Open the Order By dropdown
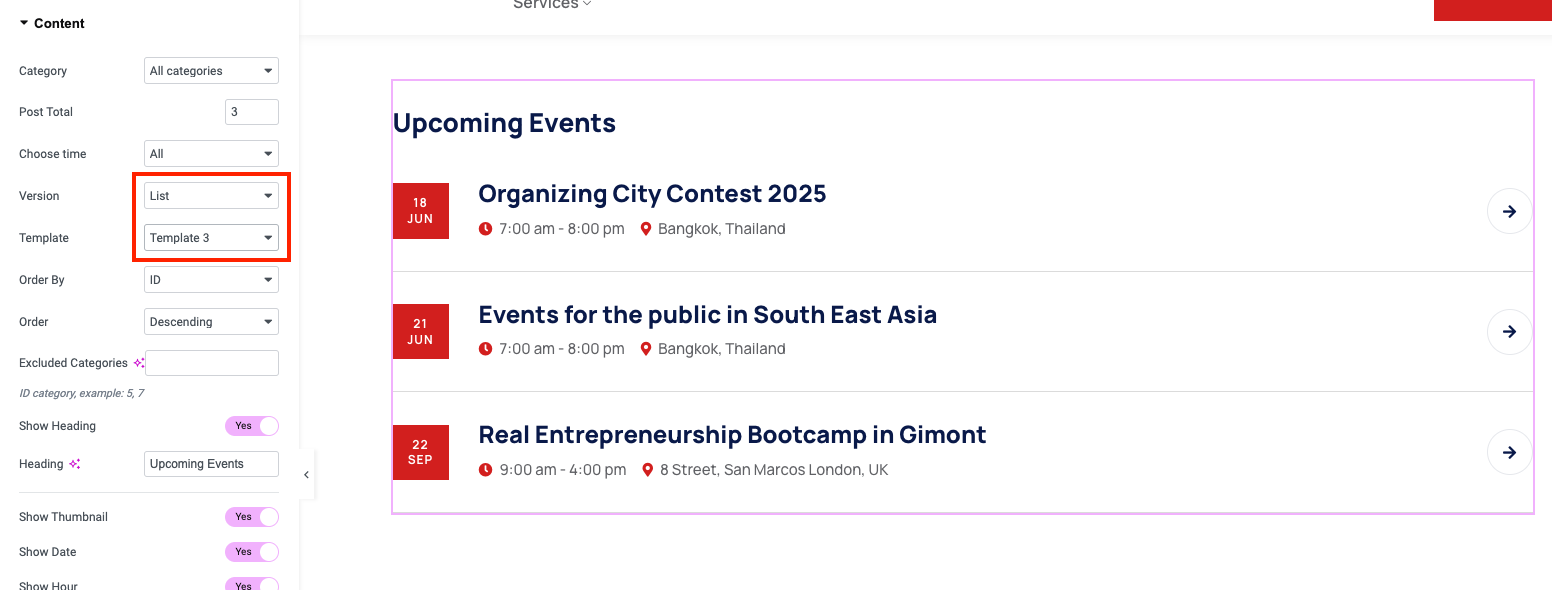 (x=211, y=280)
